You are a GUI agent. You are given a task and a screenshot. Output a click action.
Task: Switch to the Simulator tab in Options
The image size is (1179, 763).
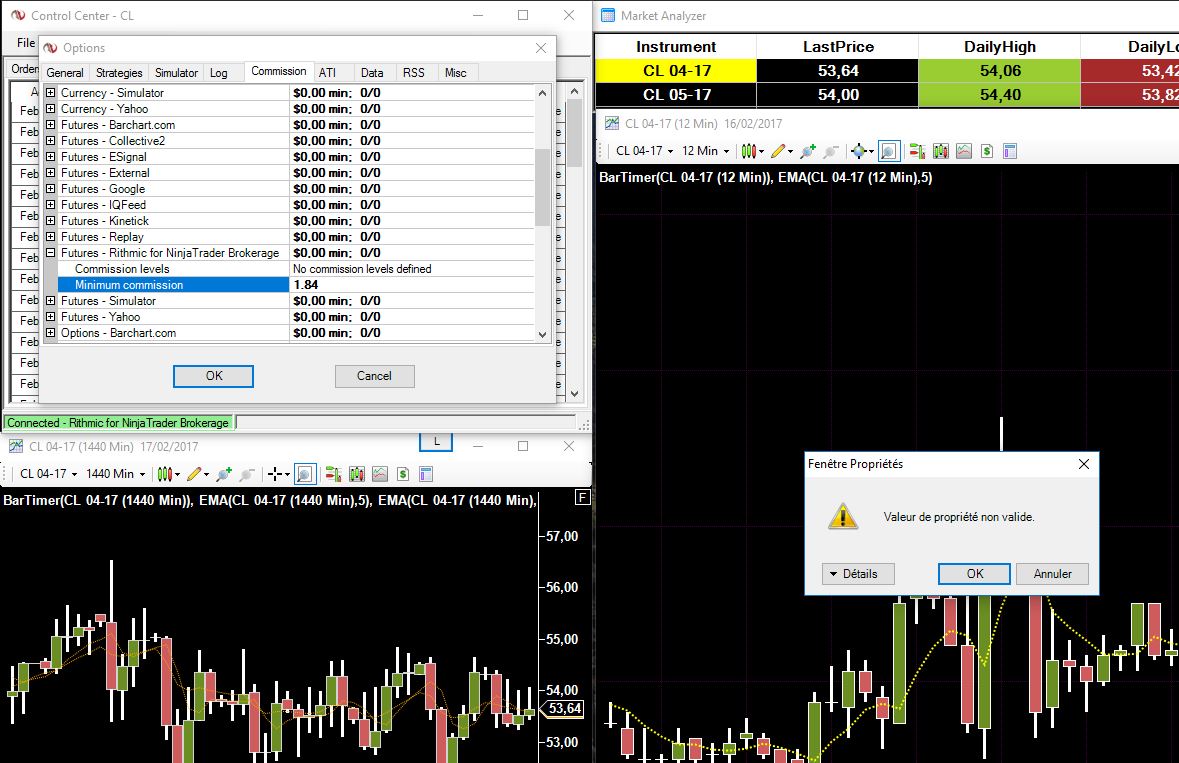coord(176,73)
